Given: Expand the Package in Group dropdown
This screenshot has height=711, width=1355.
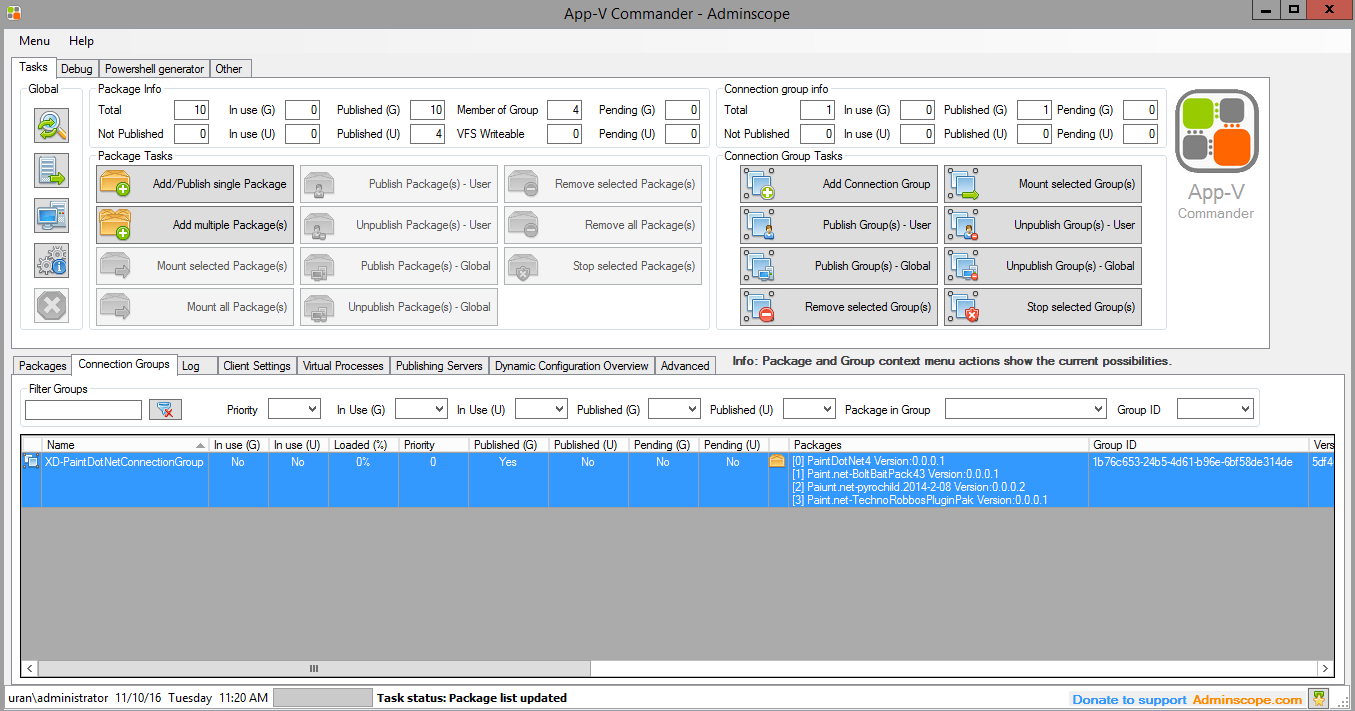Looking at the screenshot, I should (x=1096, y=409).
